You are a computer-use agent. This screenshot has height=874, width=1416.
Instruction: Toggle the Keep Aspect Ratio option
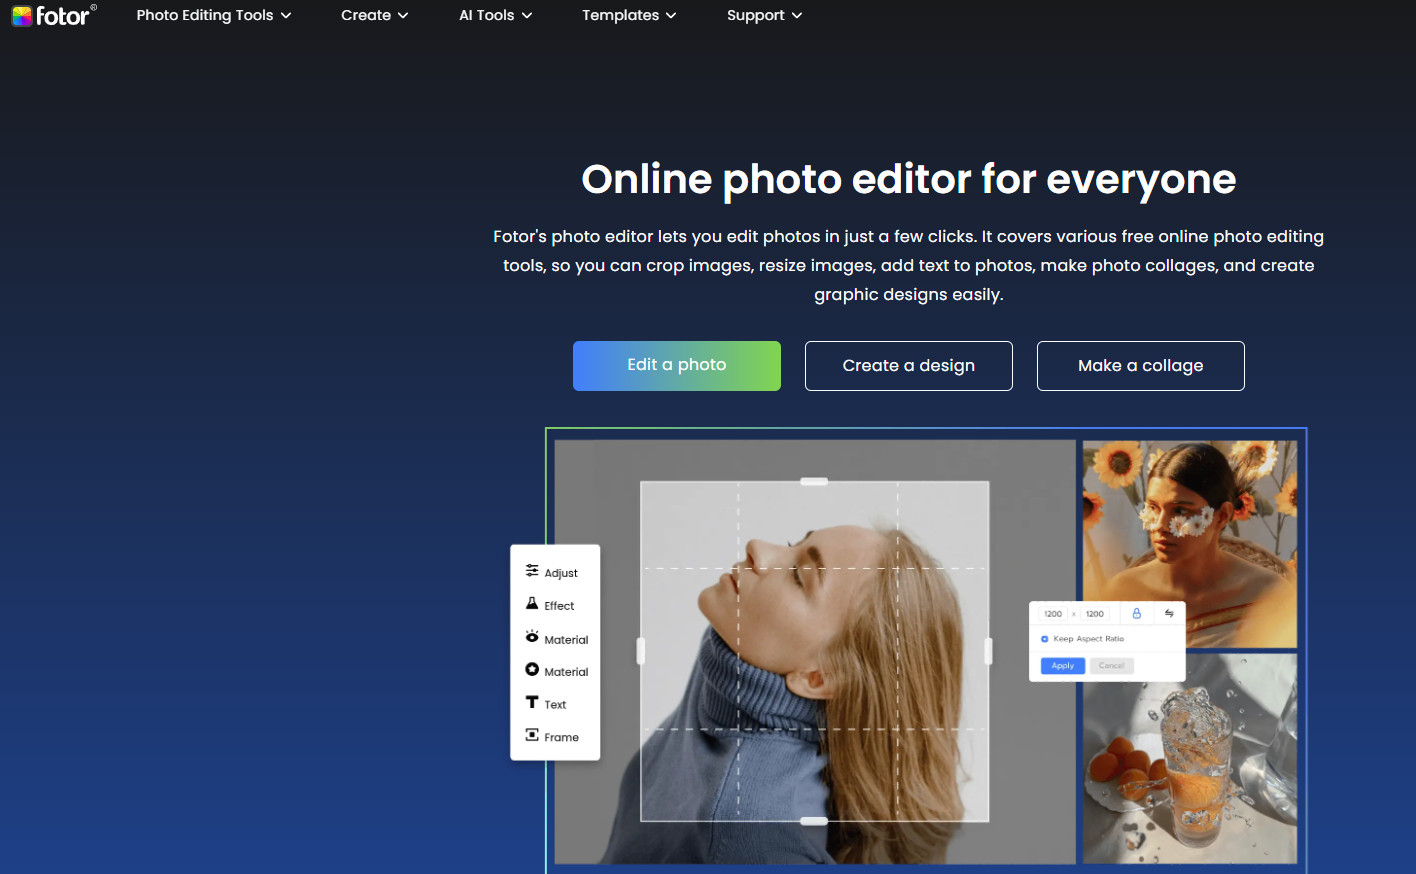click(x=1083, y=638)
